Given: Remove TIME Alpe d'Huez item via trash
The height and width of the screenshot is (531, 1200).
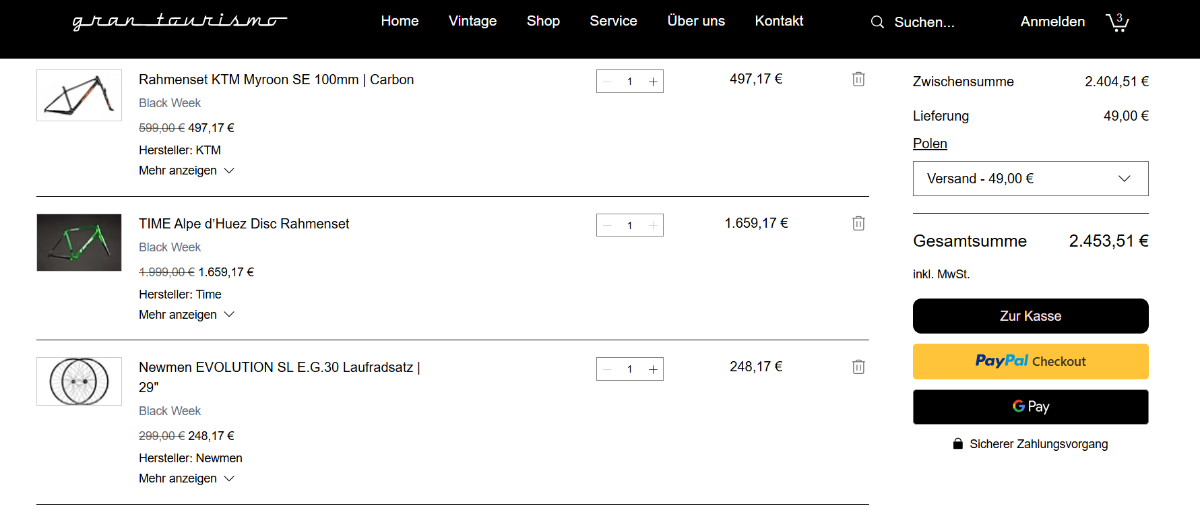Looking at the screenshot, I should tap(858, 223).
